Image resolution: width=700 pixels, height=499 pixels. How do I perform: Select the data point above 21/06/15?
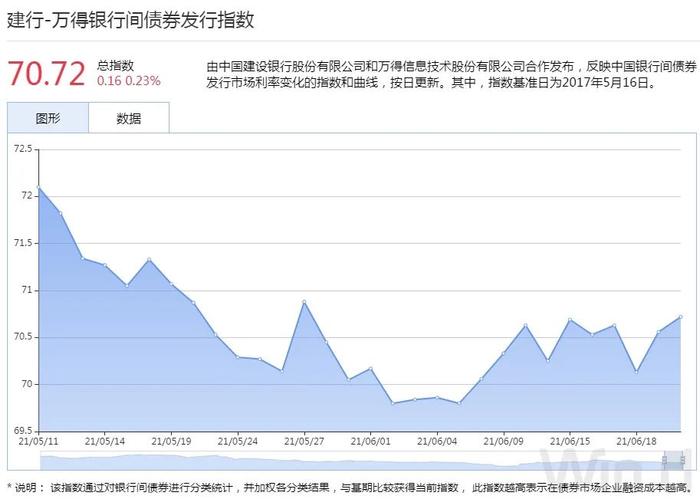(x=570, y=320)
